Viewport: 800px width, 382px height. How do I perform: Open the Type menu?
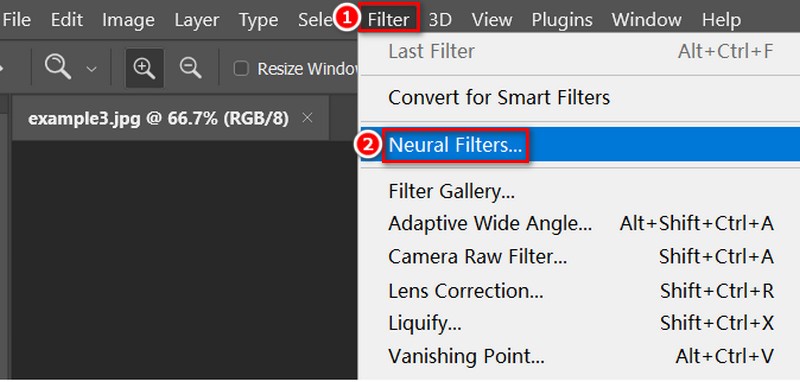(x=258, y=20)
